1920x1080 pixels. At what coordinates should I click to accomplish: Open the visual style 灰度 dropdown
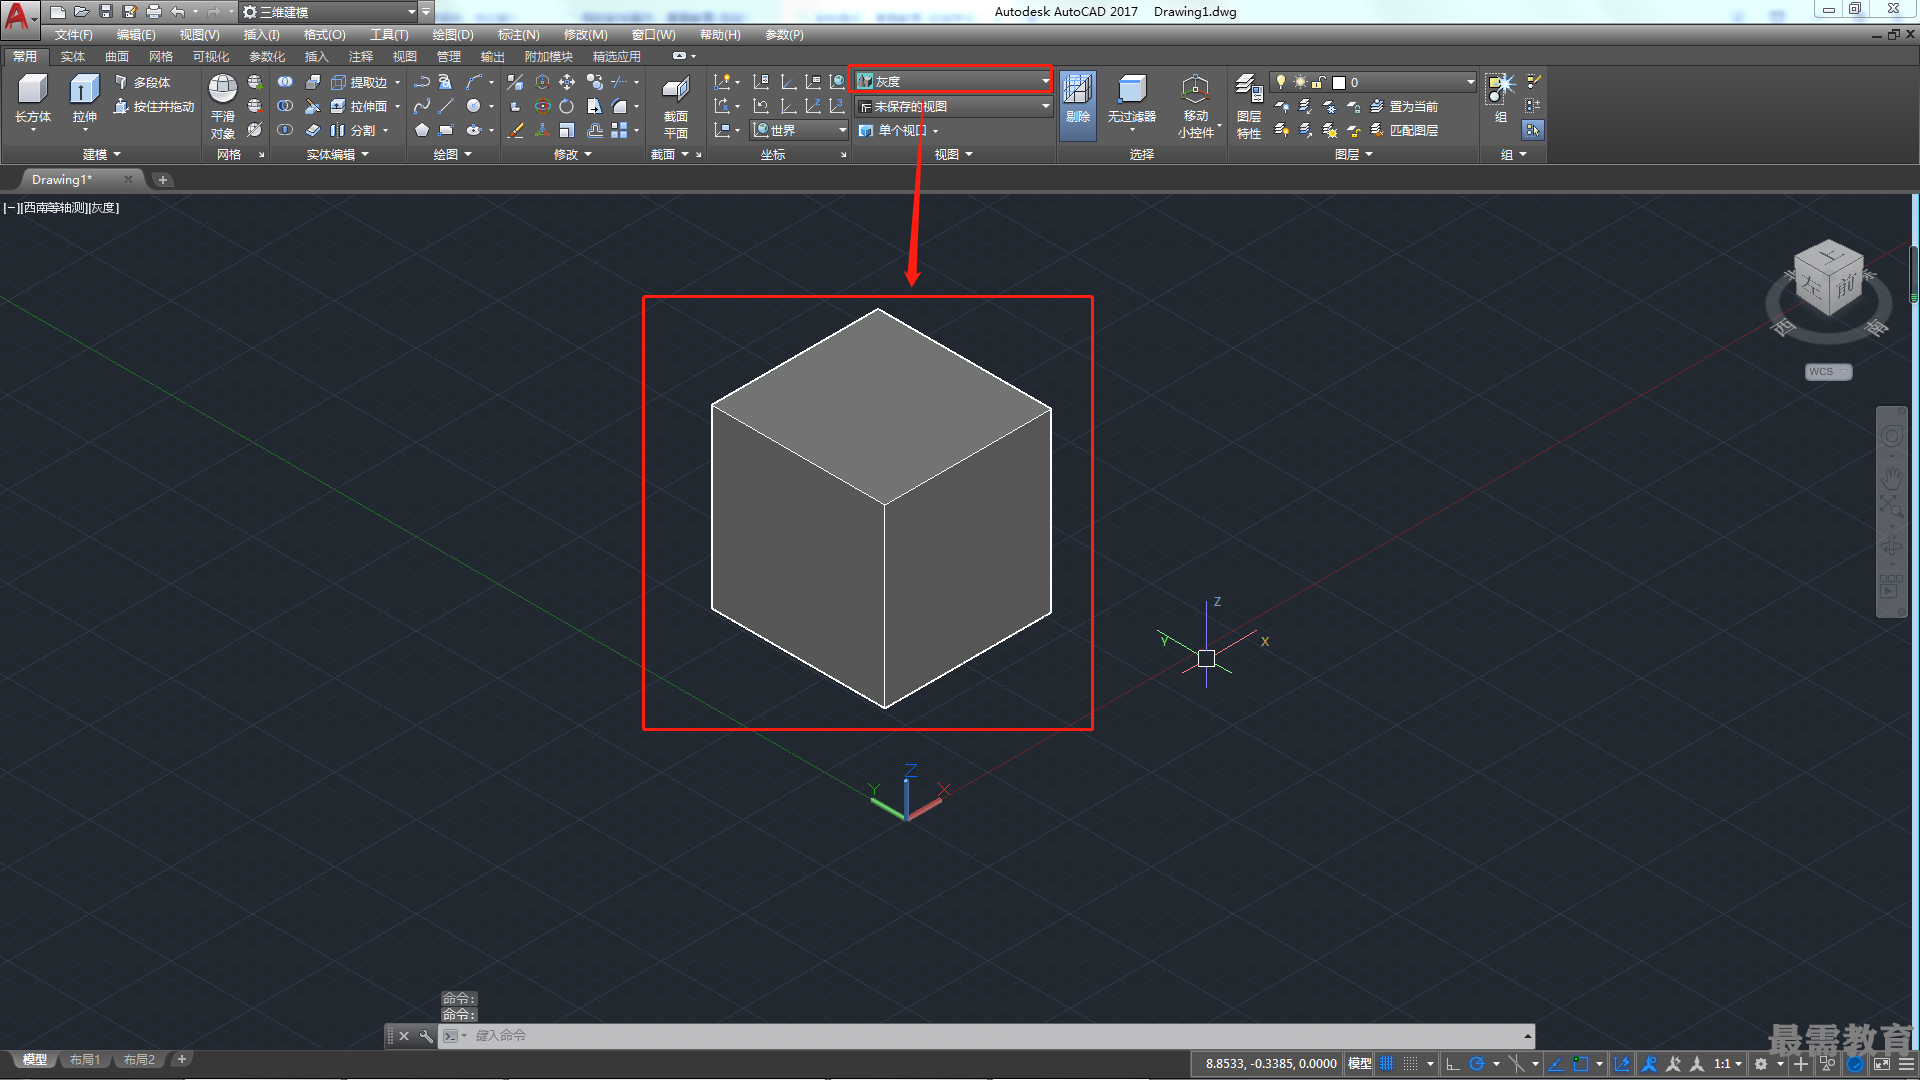click(953, 81)
